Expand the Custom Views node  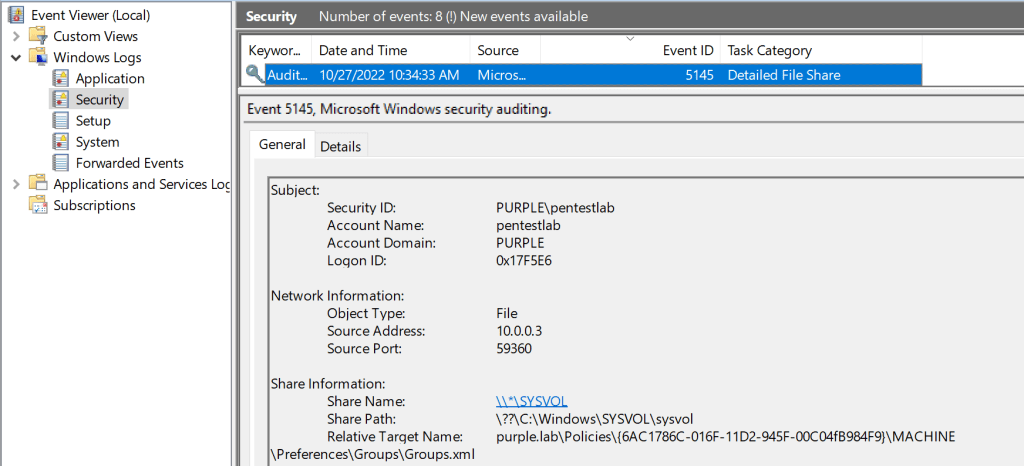pyautogui.click(x=16, y=36)
